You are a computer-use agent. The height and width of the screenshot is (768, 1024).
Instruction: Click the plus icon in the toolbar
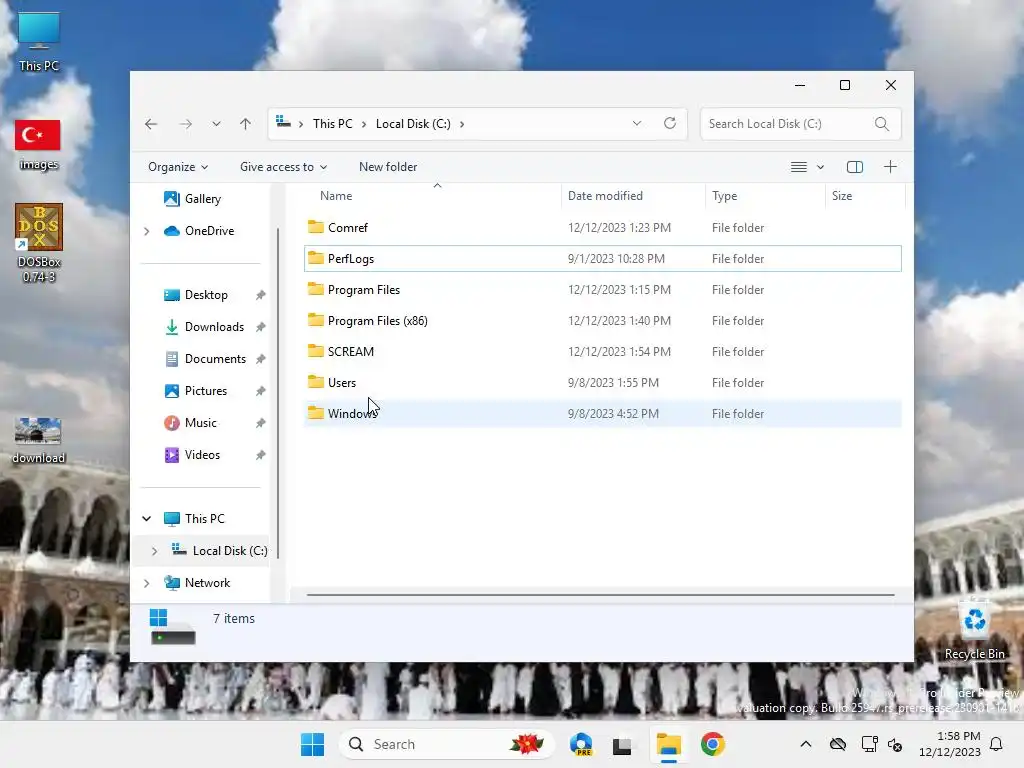point(890,167)
